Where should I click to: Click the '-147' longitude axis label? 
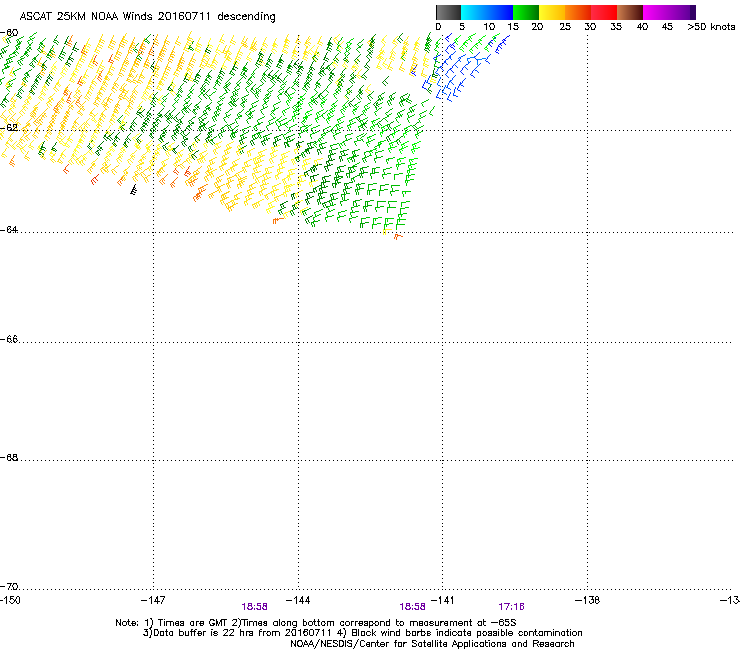click(153, 600)
